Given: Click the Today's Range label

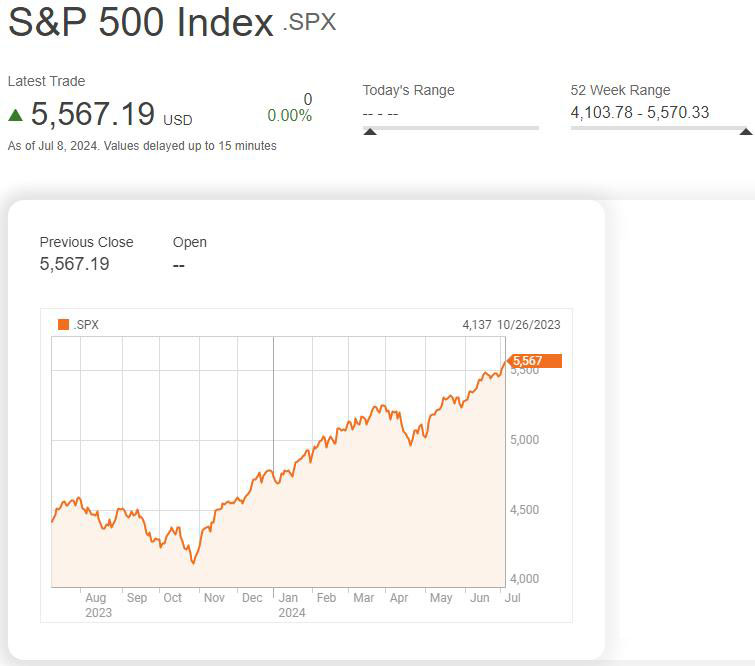Looking at the screenshot, I should (408, 90).
